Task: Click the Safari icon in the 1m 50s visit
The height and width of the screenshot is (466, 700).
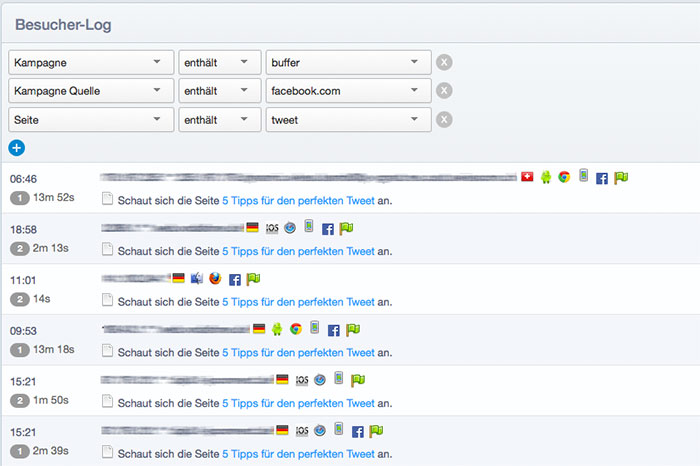Action: tap(320, 380)
